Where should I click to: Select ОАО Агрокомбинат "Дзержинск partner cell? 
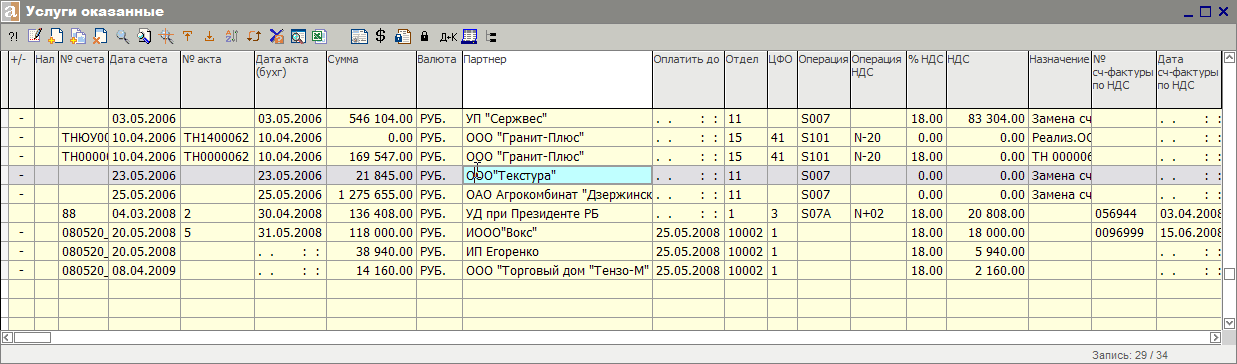point(557,194)
